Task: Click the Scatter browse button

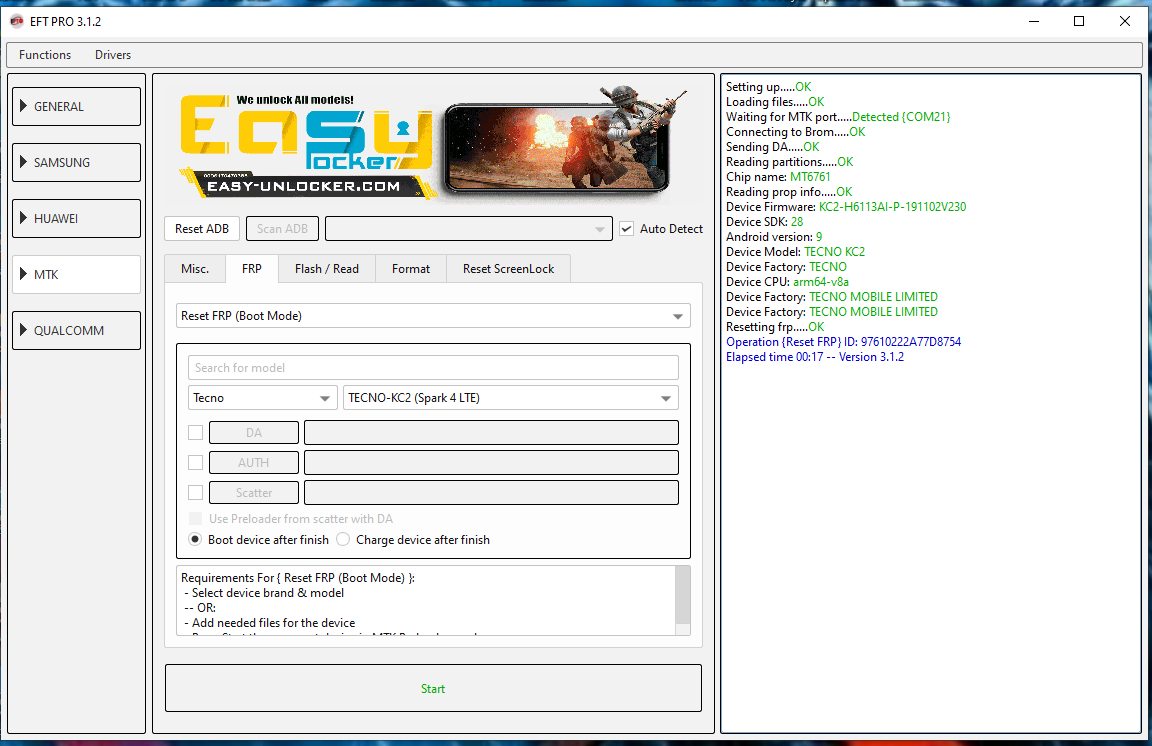Action: click(x=254, y=492)
